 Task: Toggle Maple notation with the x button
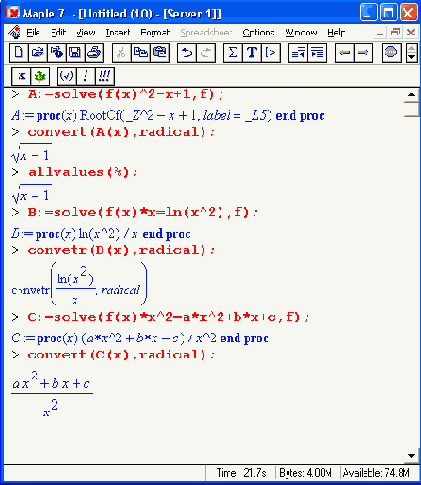(21, 76)
